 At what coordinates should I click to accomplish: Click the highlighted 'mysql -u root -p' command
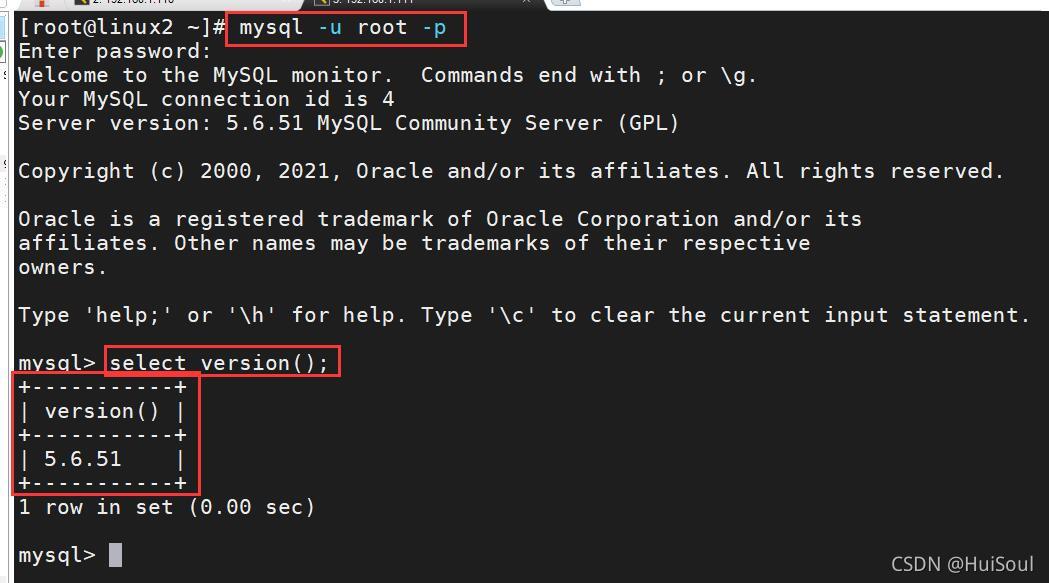(x=343, y=28)
